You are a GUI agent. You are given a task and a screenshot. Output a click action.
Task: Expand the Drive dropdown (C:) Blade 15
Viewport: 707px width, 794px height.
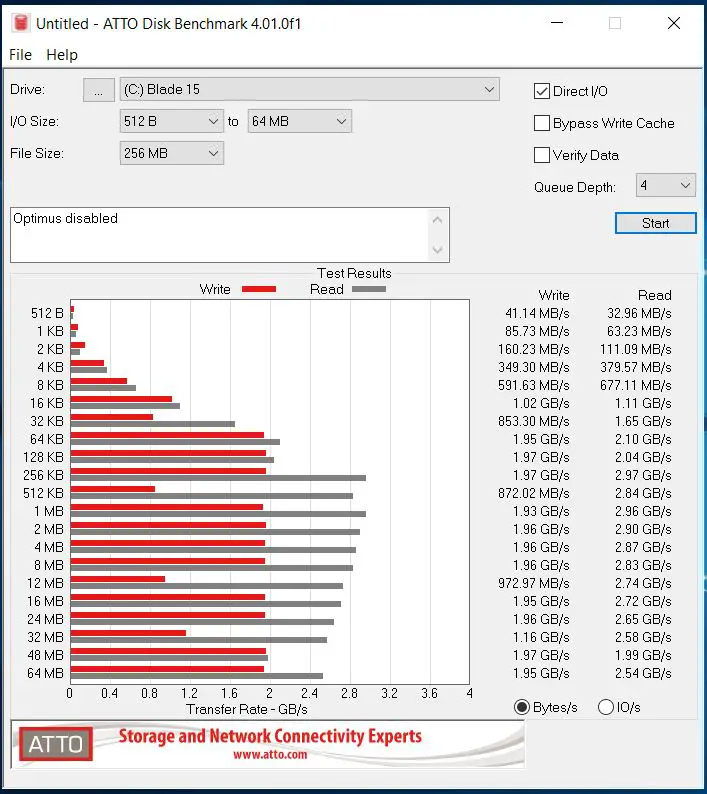309,90
